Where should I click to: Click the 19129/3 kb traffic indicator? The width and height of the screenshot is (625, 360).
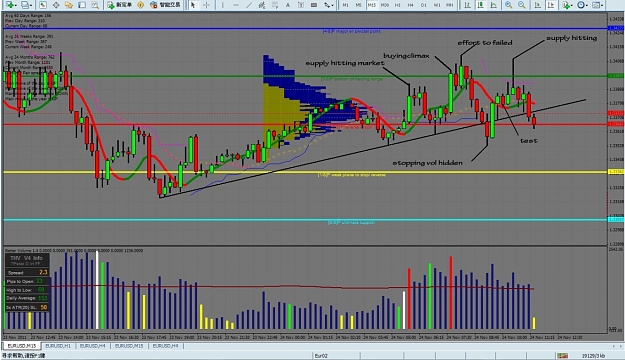pyautogui.click(x=593, y=356)
